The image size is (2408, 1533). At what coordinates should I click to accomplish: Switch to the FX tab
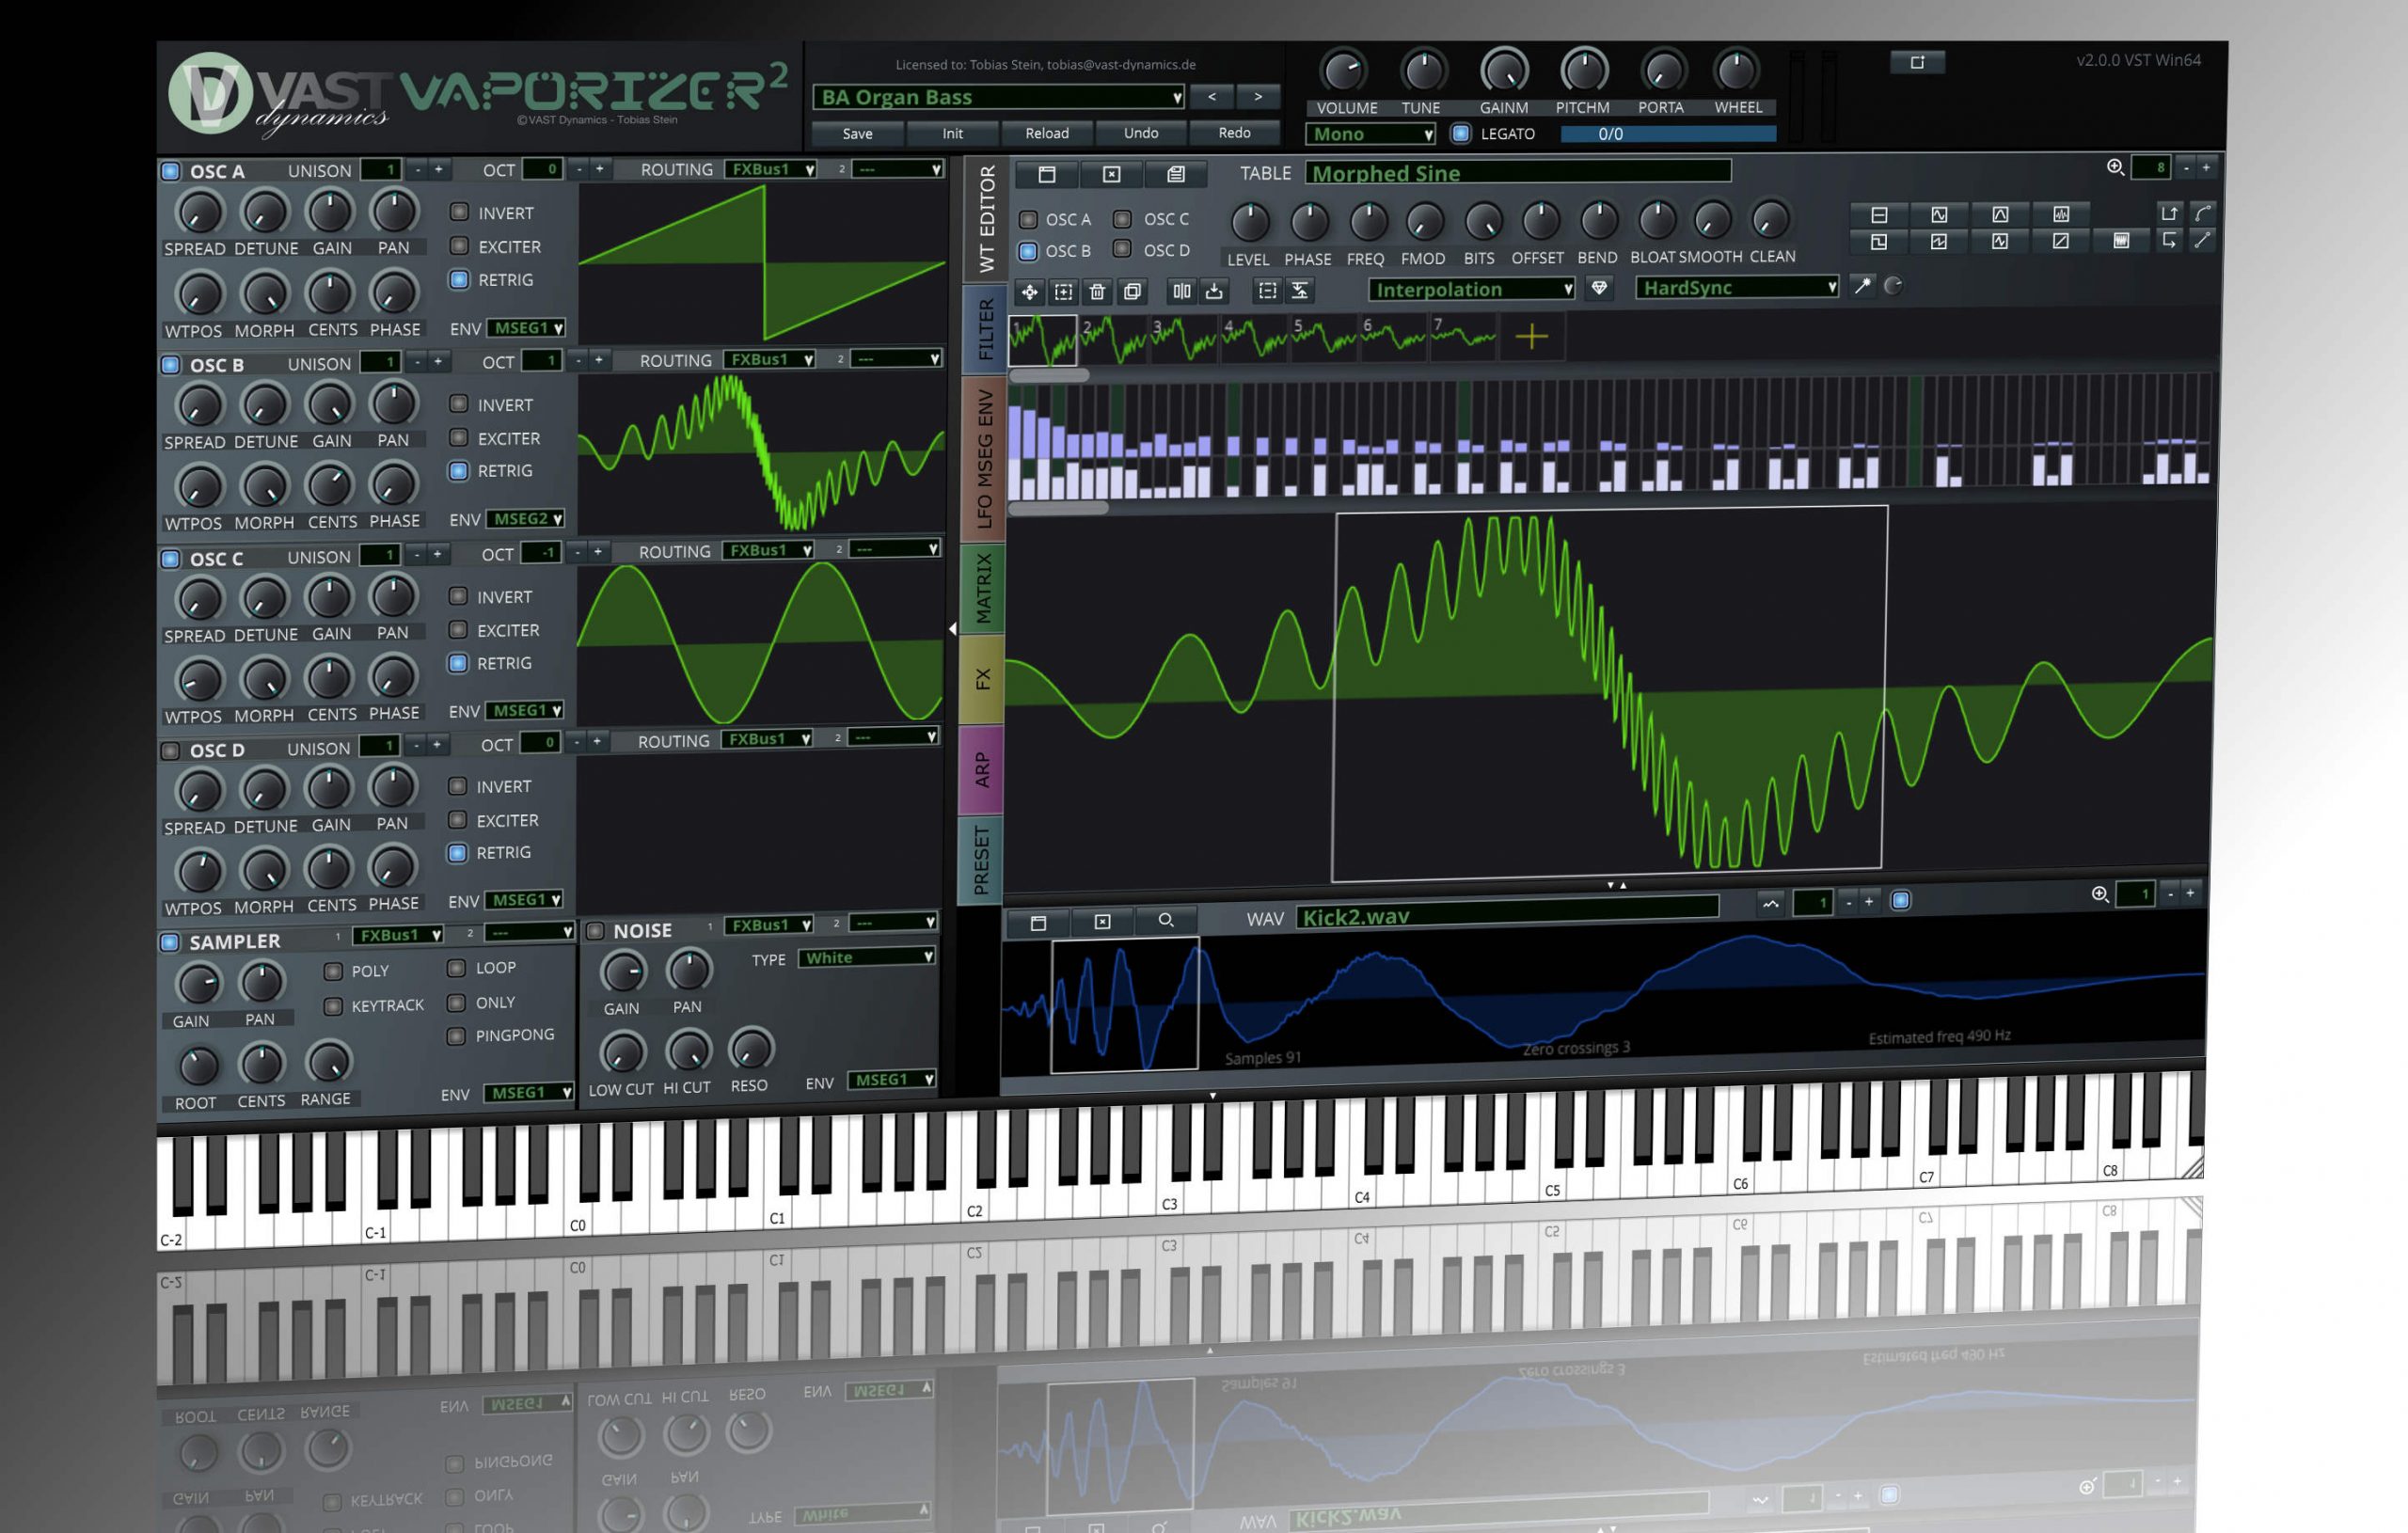point(983,679)
